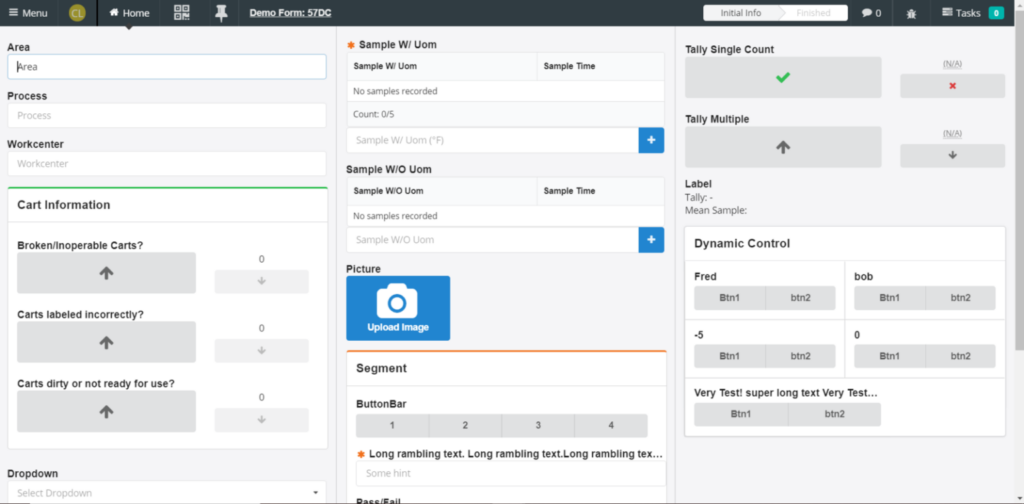This screenshot has width=1024, height=504.
Task: Increment Broken/Inoperable Carts with up arrow
Action: point(107,272)
